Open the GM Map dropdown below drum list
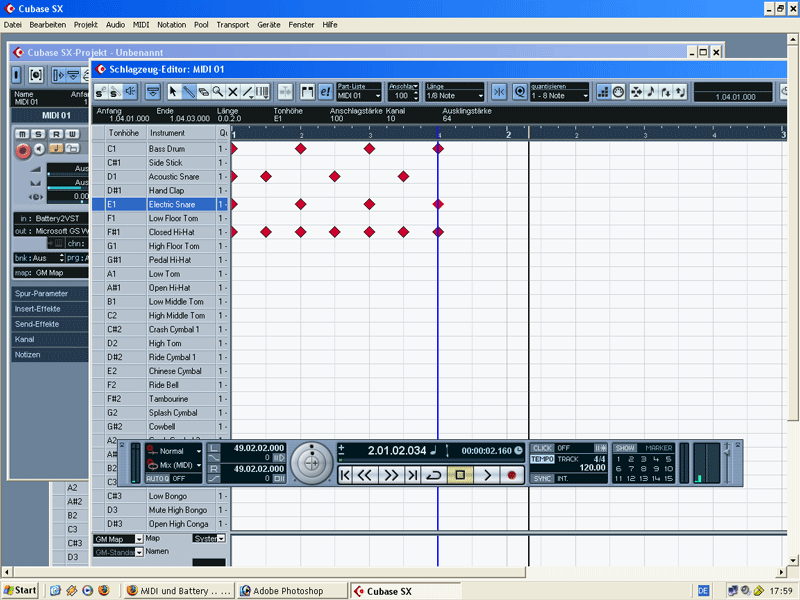 pyautogui.click(x=118, y=539)
